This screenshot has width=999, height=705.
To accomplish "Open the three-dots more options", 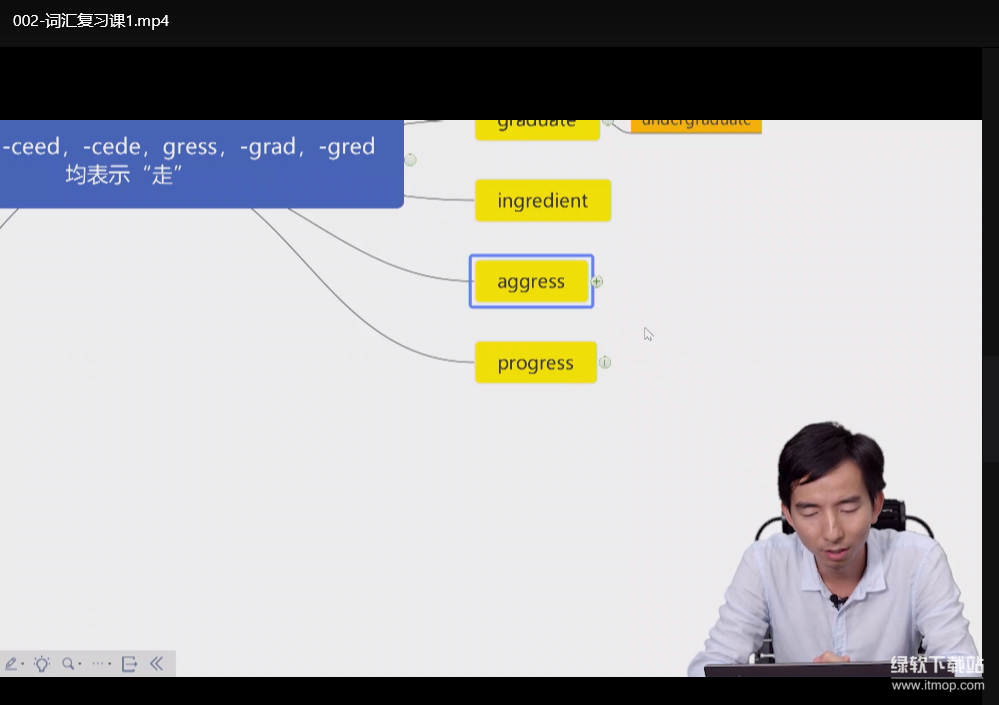I will click(x=99, y=664).
